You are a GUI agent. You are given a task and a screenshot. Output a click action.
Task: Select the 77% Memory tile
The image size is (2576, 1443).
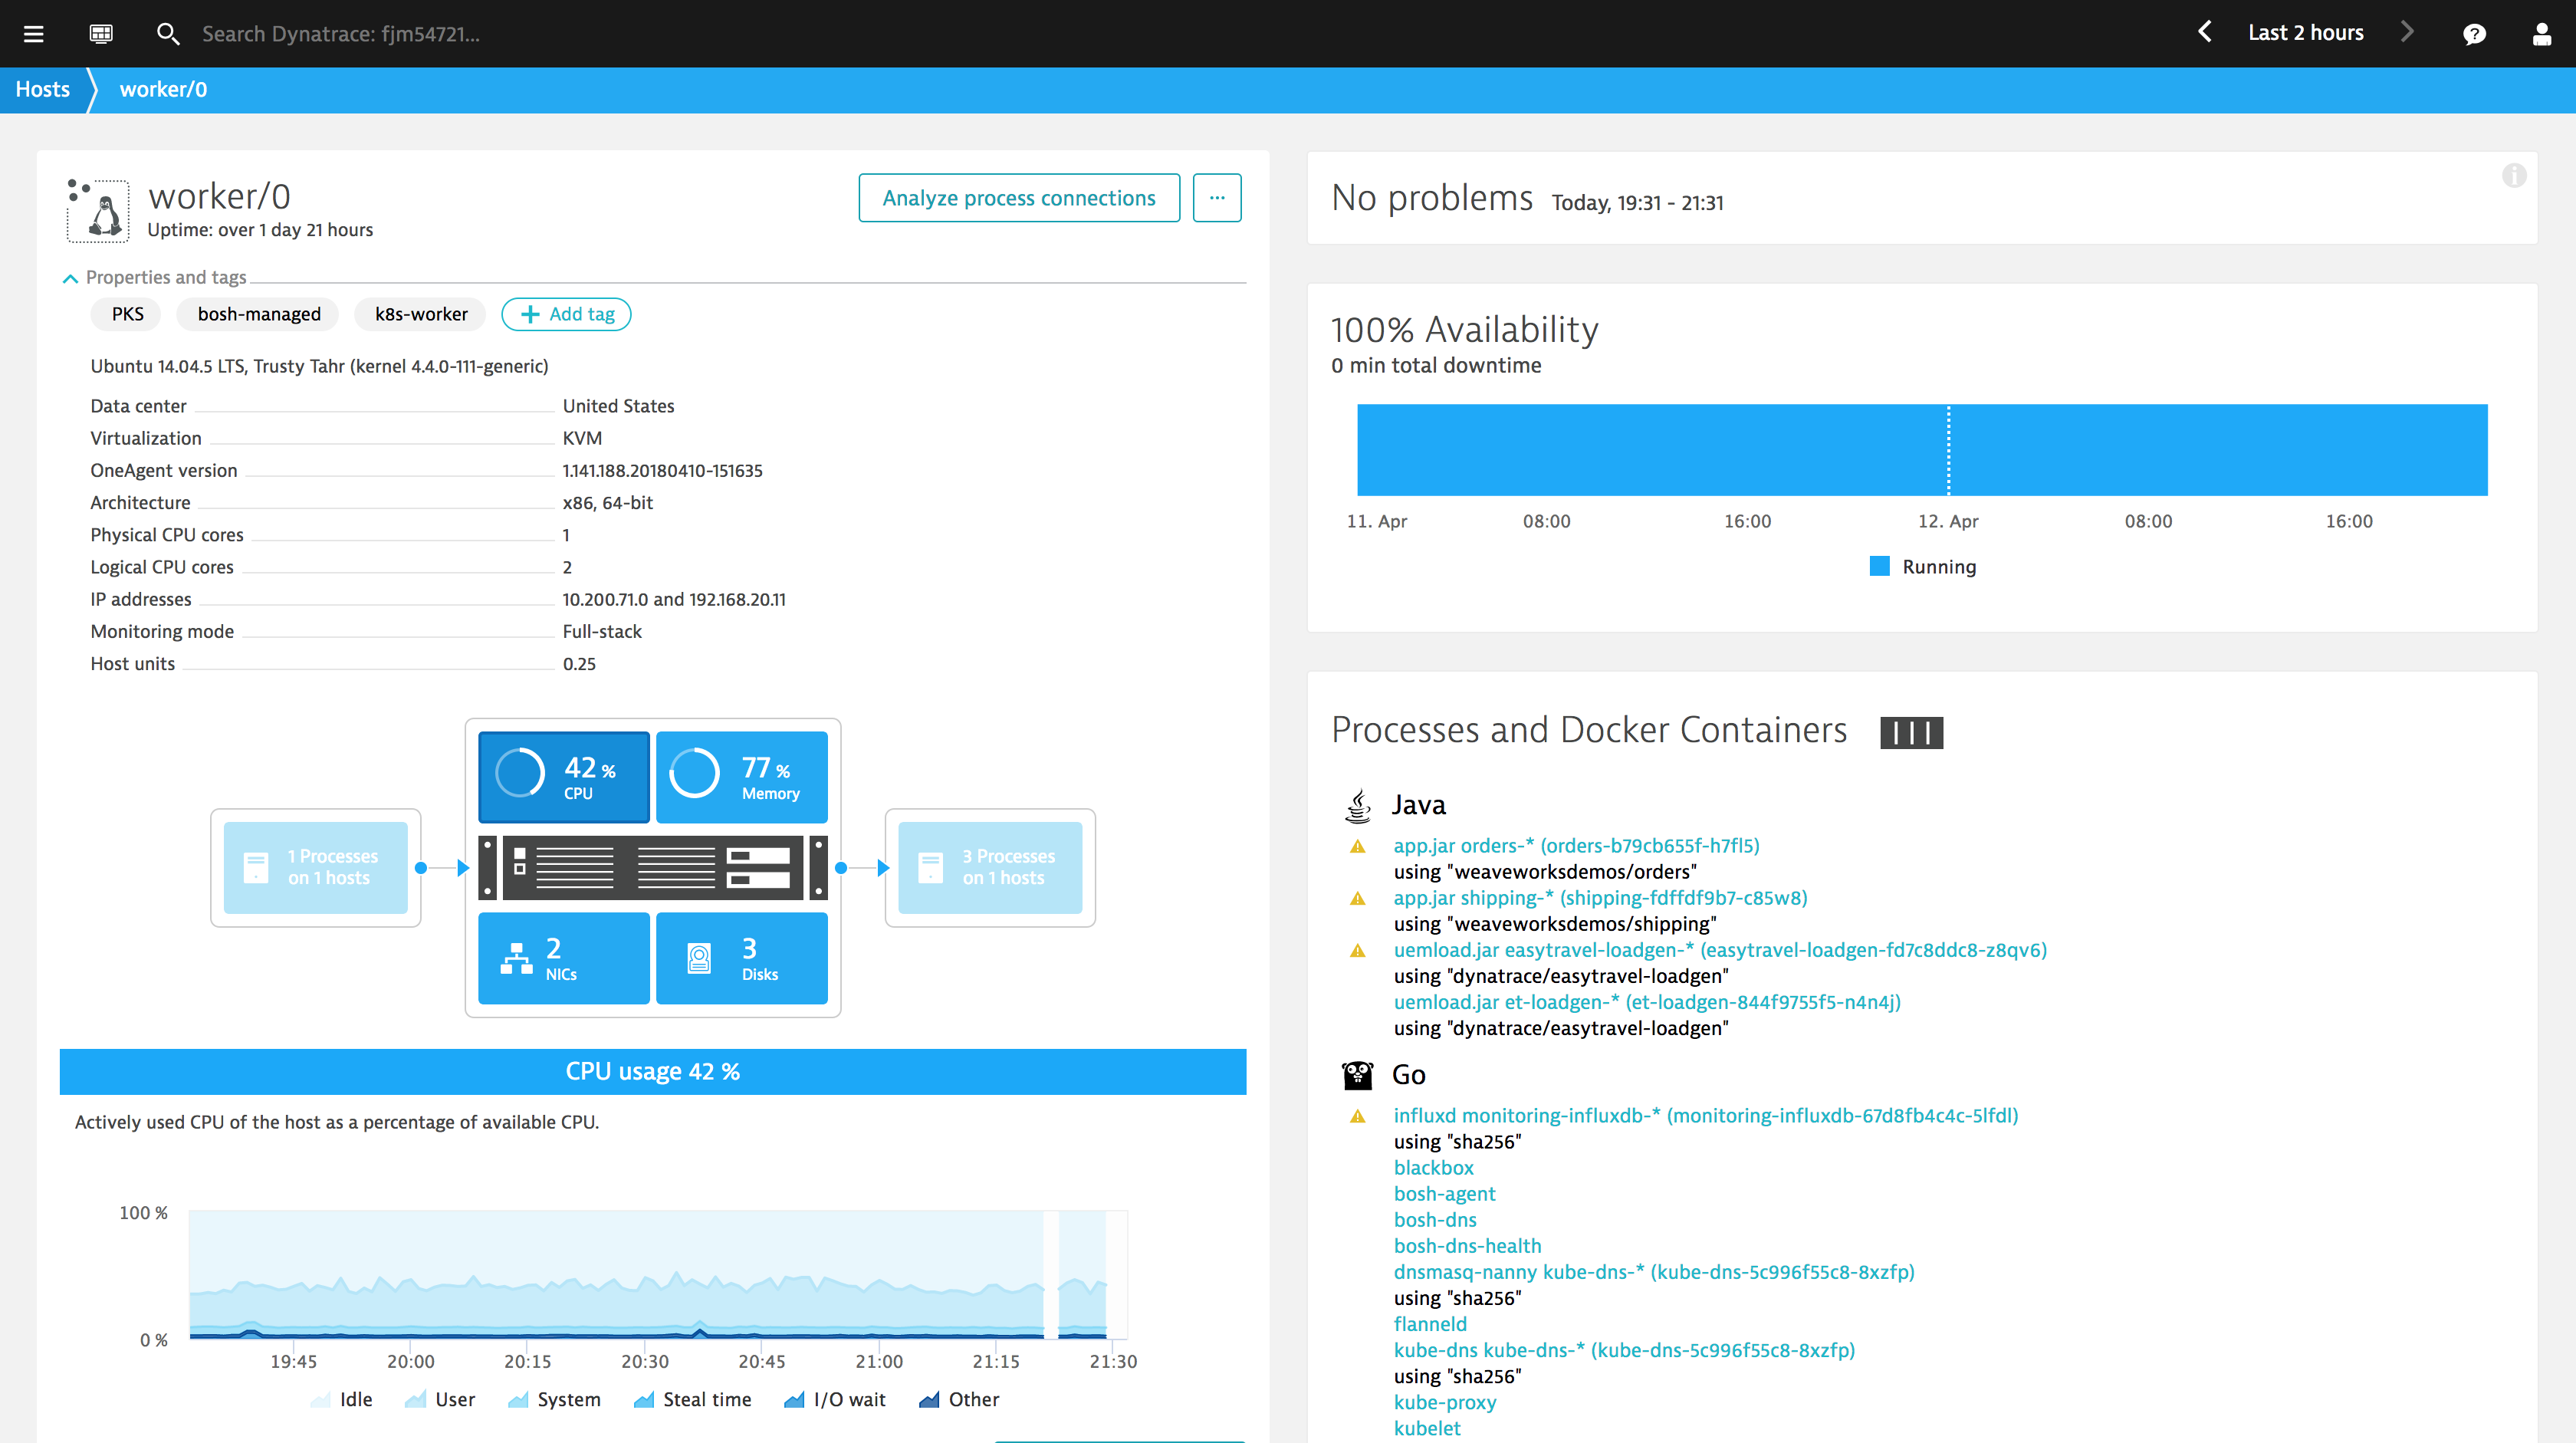coord(742,777)
